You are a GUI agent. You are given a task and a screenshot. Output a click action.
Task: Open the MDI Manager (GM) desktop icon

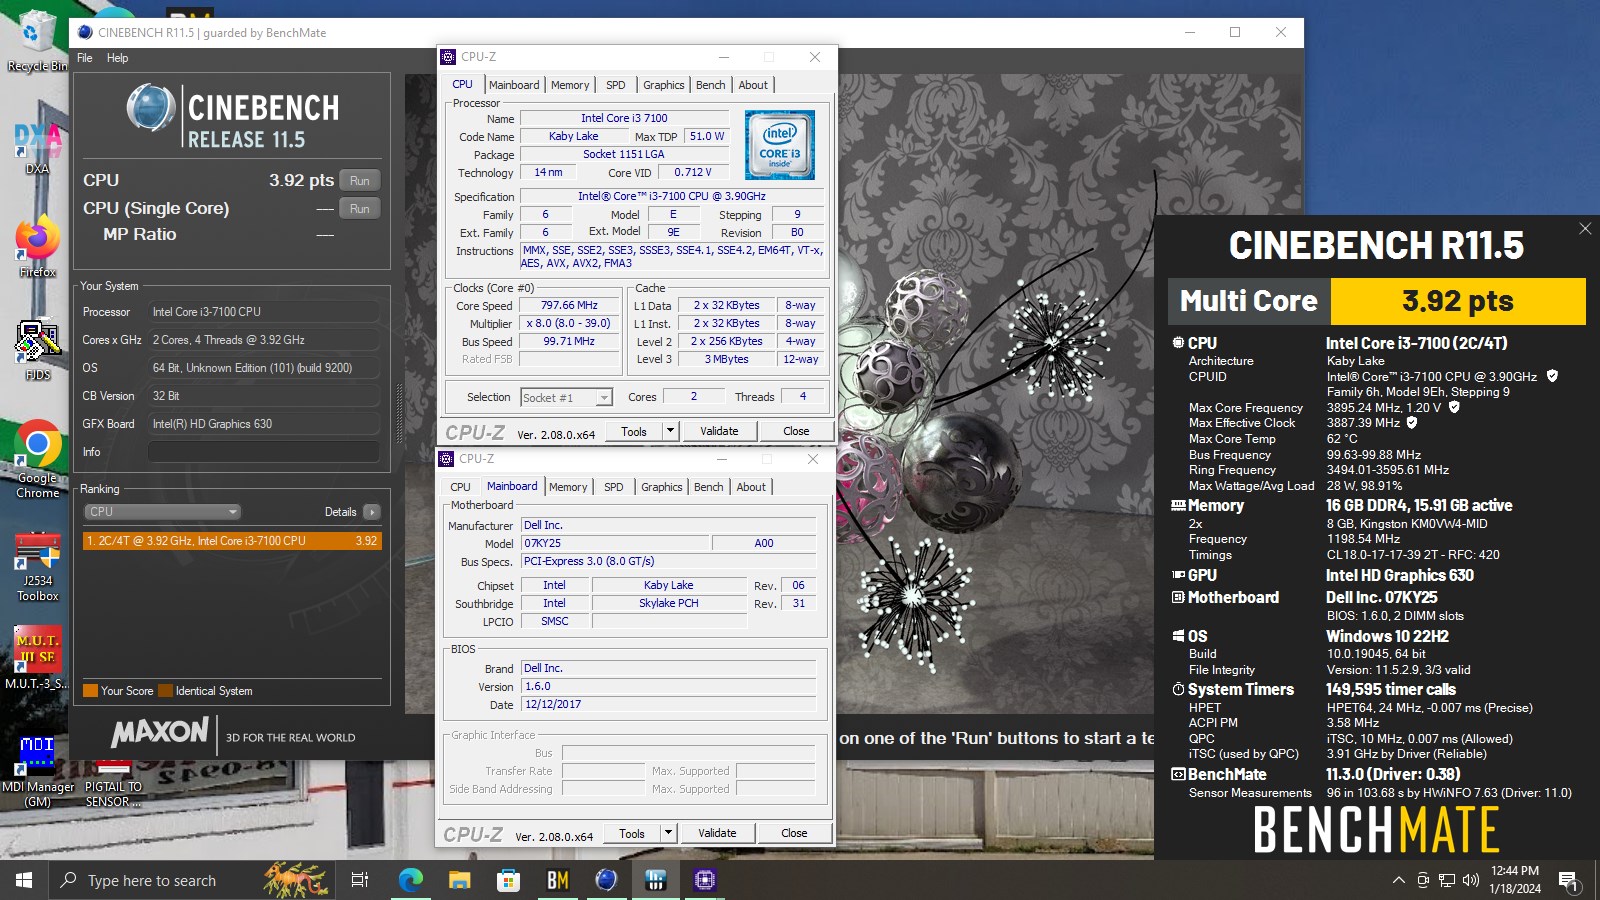coord(37,772)
